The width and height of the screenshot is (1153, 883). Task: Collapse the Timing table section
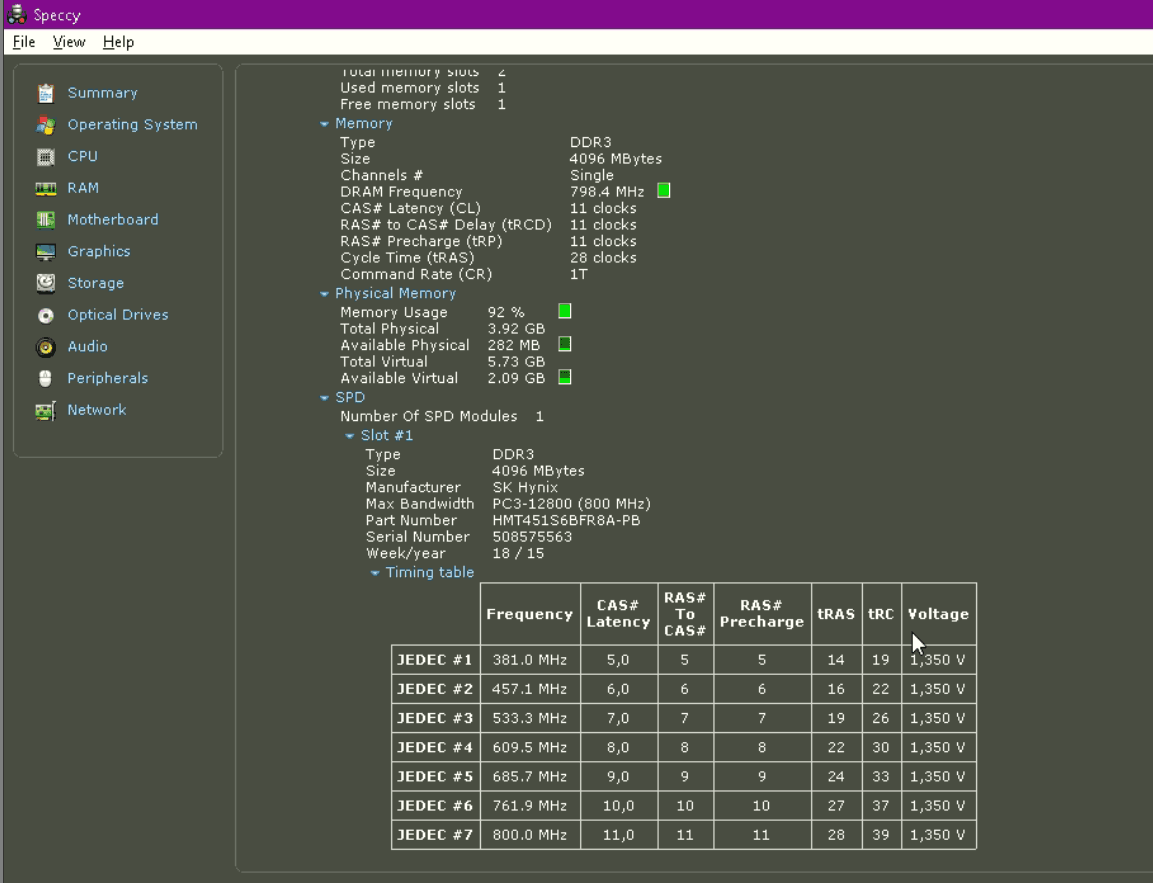(375, 573)
